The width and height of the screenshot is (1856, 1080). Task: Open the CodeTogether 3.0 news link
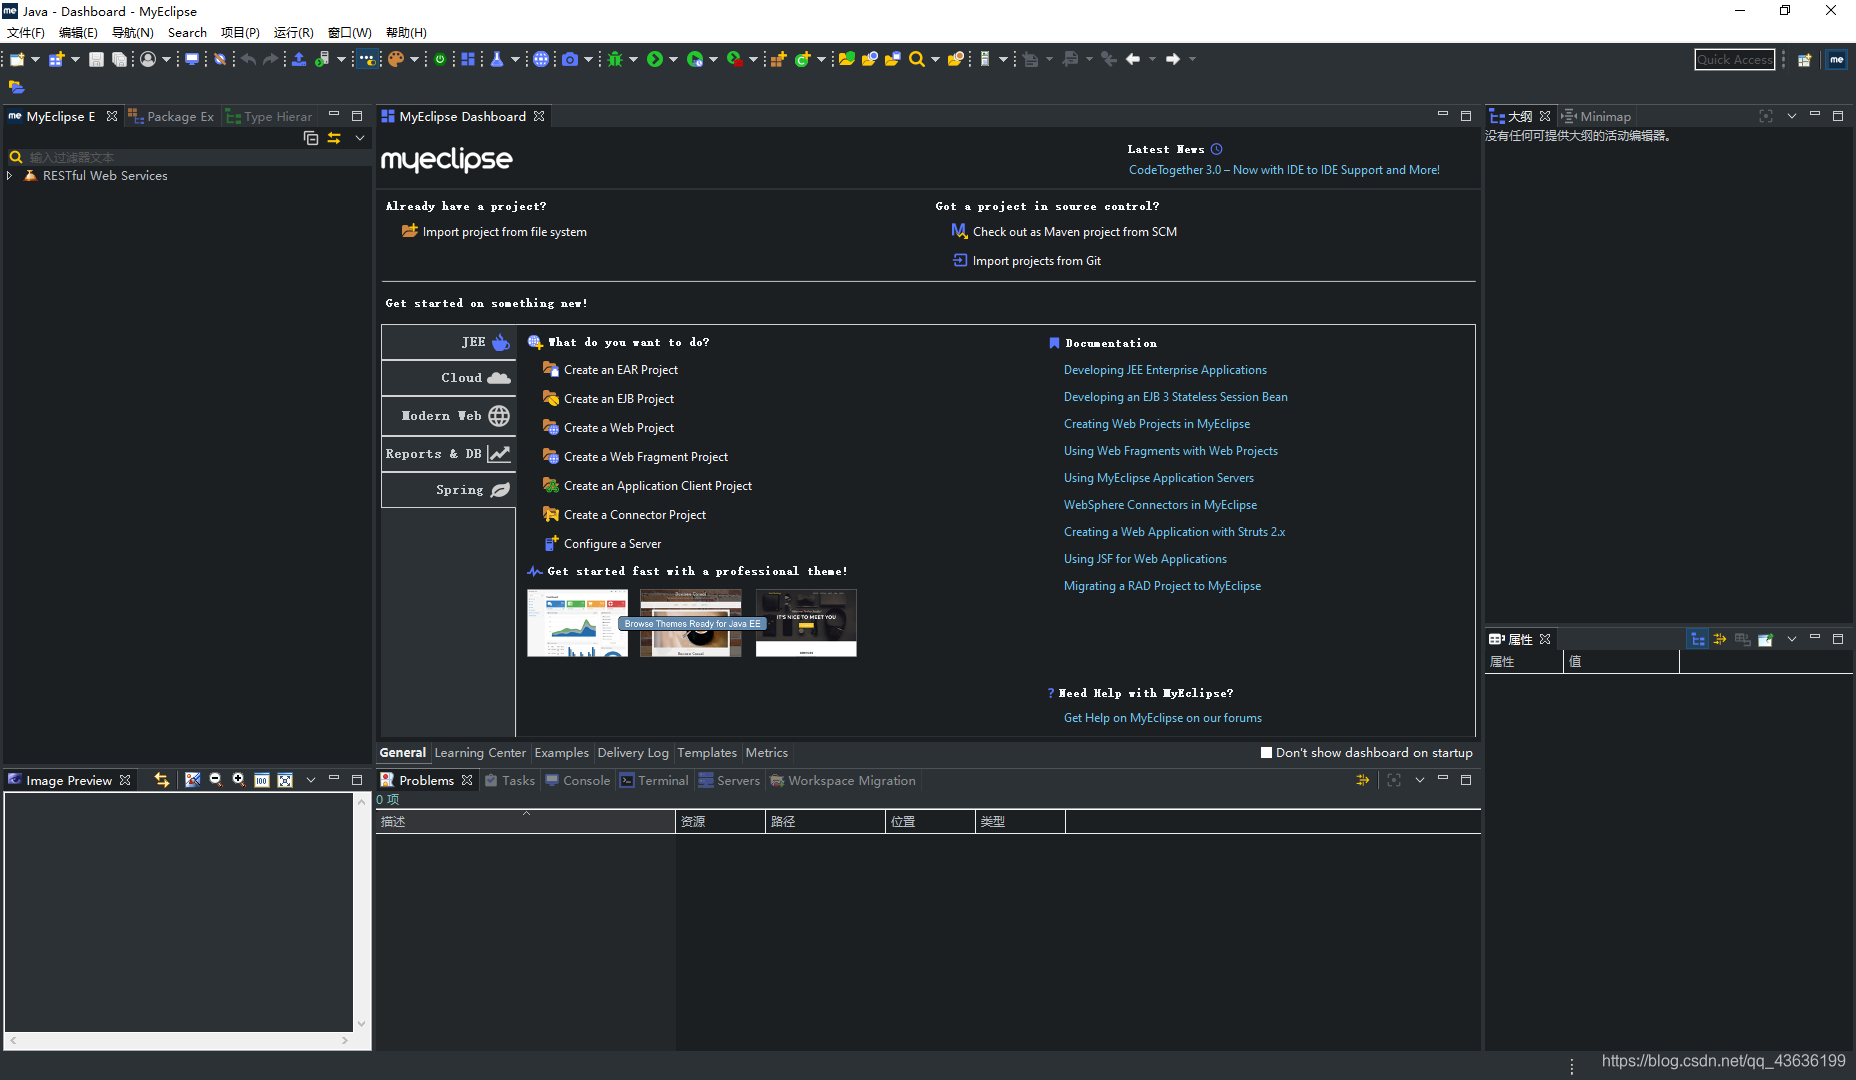(x=1284, y=170)
